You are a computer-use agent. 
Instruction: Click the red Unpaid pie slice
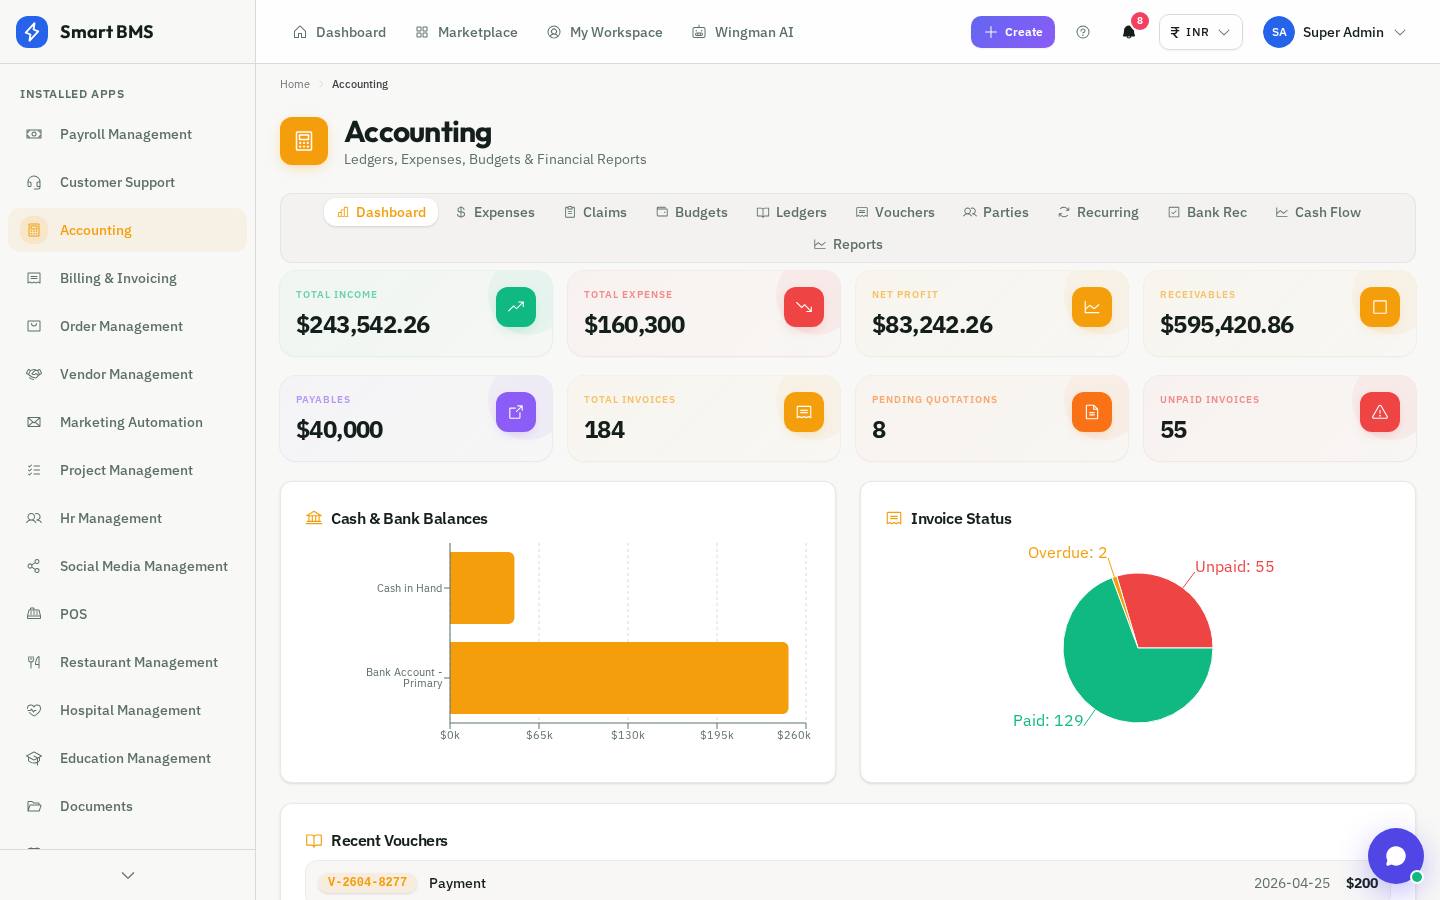point(1170,612)
